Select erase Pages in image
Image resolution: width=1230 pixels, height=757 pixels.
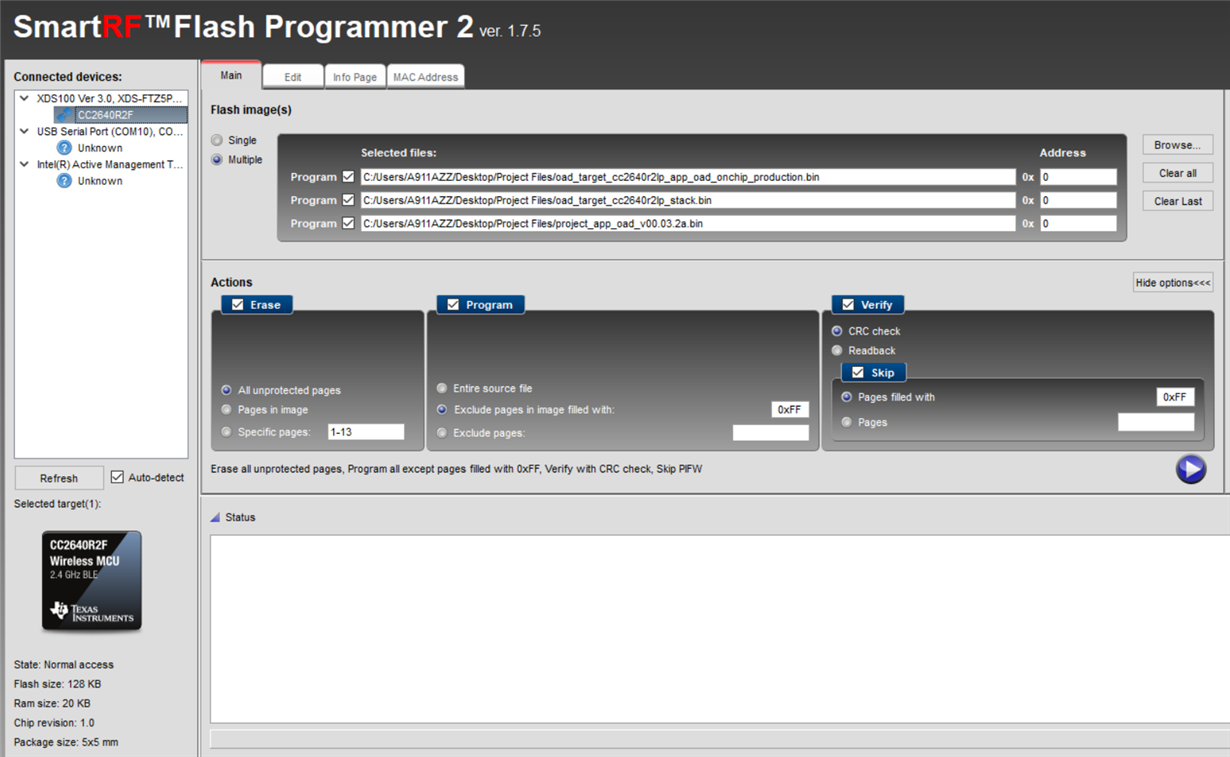pyautogui.click(x=227, y=410)
